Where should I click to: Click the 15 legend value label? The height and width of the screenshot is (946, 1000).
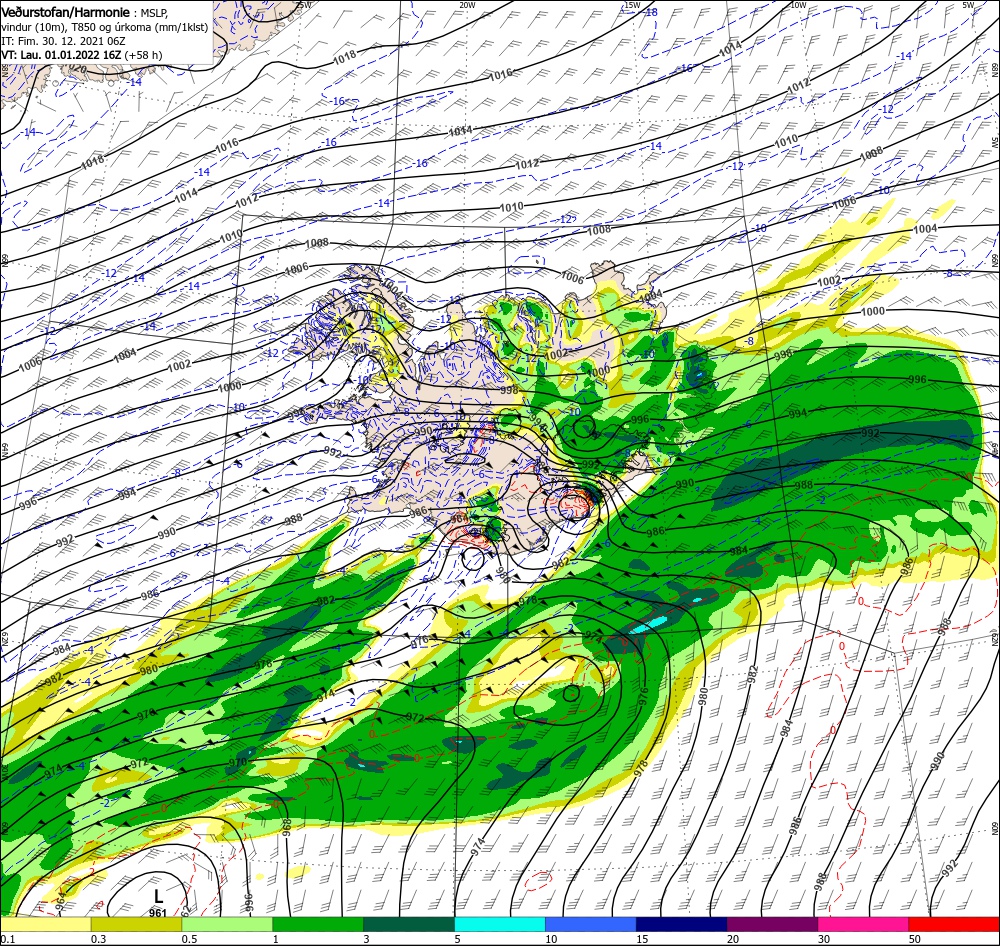tap(642, 938)
